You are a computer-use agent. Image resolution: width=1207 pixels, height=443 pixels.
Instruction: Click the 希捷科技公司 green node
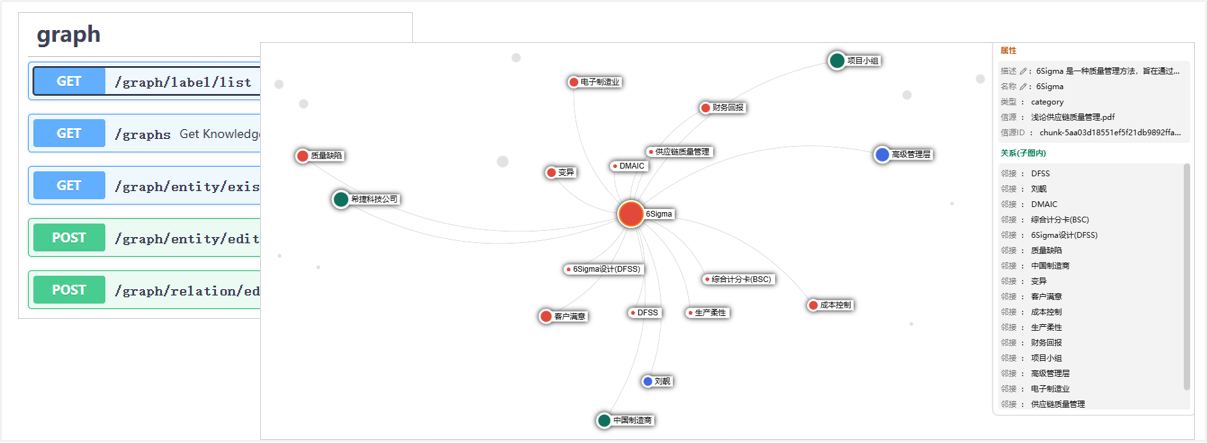tap(341, 199)
